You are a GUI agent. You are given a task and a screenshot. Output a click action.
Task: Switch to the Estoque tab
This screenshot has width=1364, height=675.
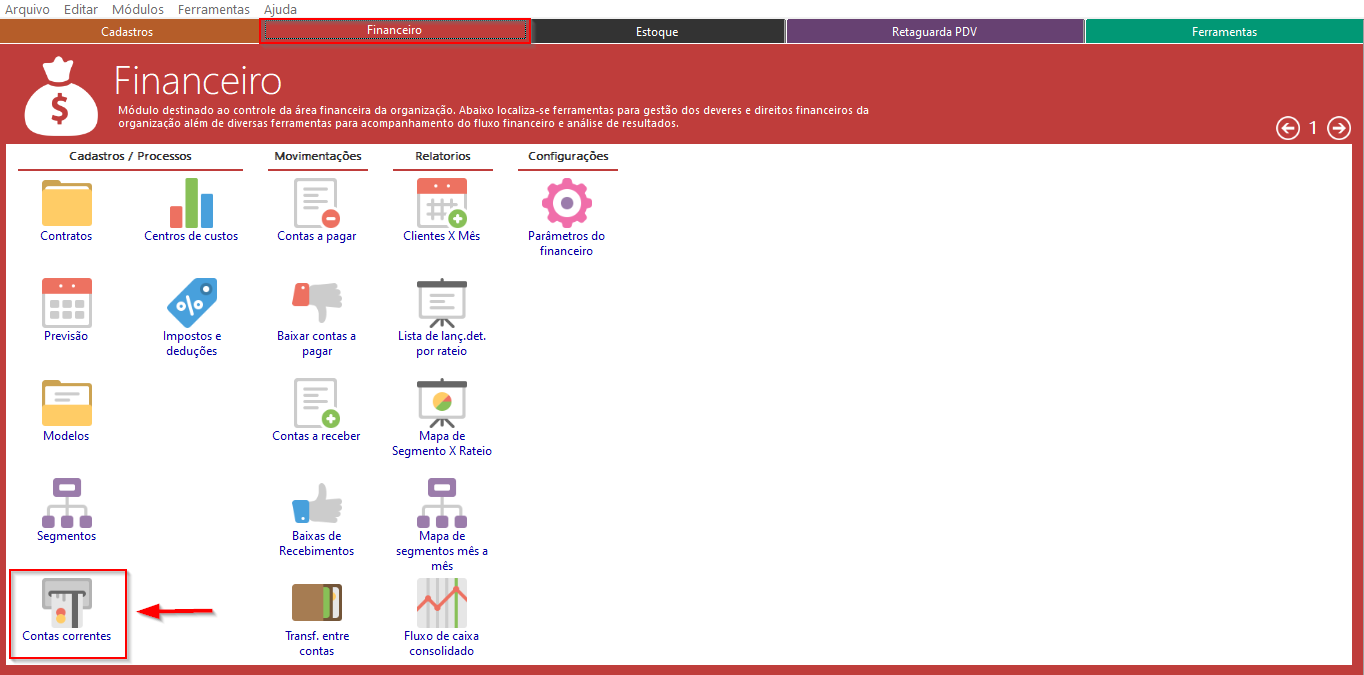657,32
